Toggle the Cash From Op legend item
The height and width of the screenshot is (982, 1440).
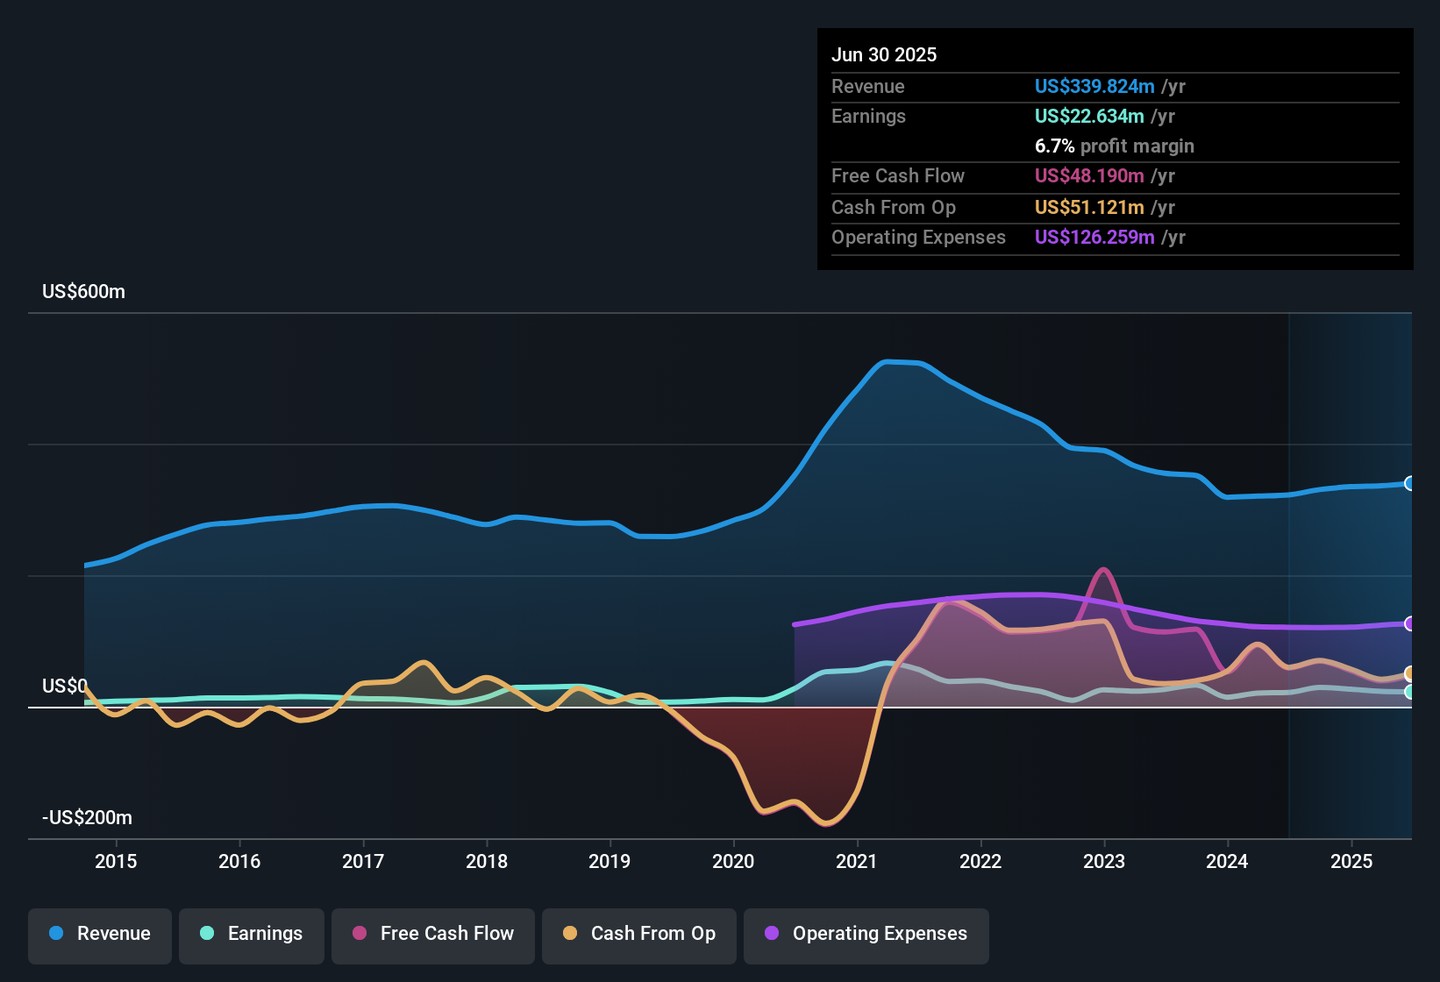click(639, 934)
